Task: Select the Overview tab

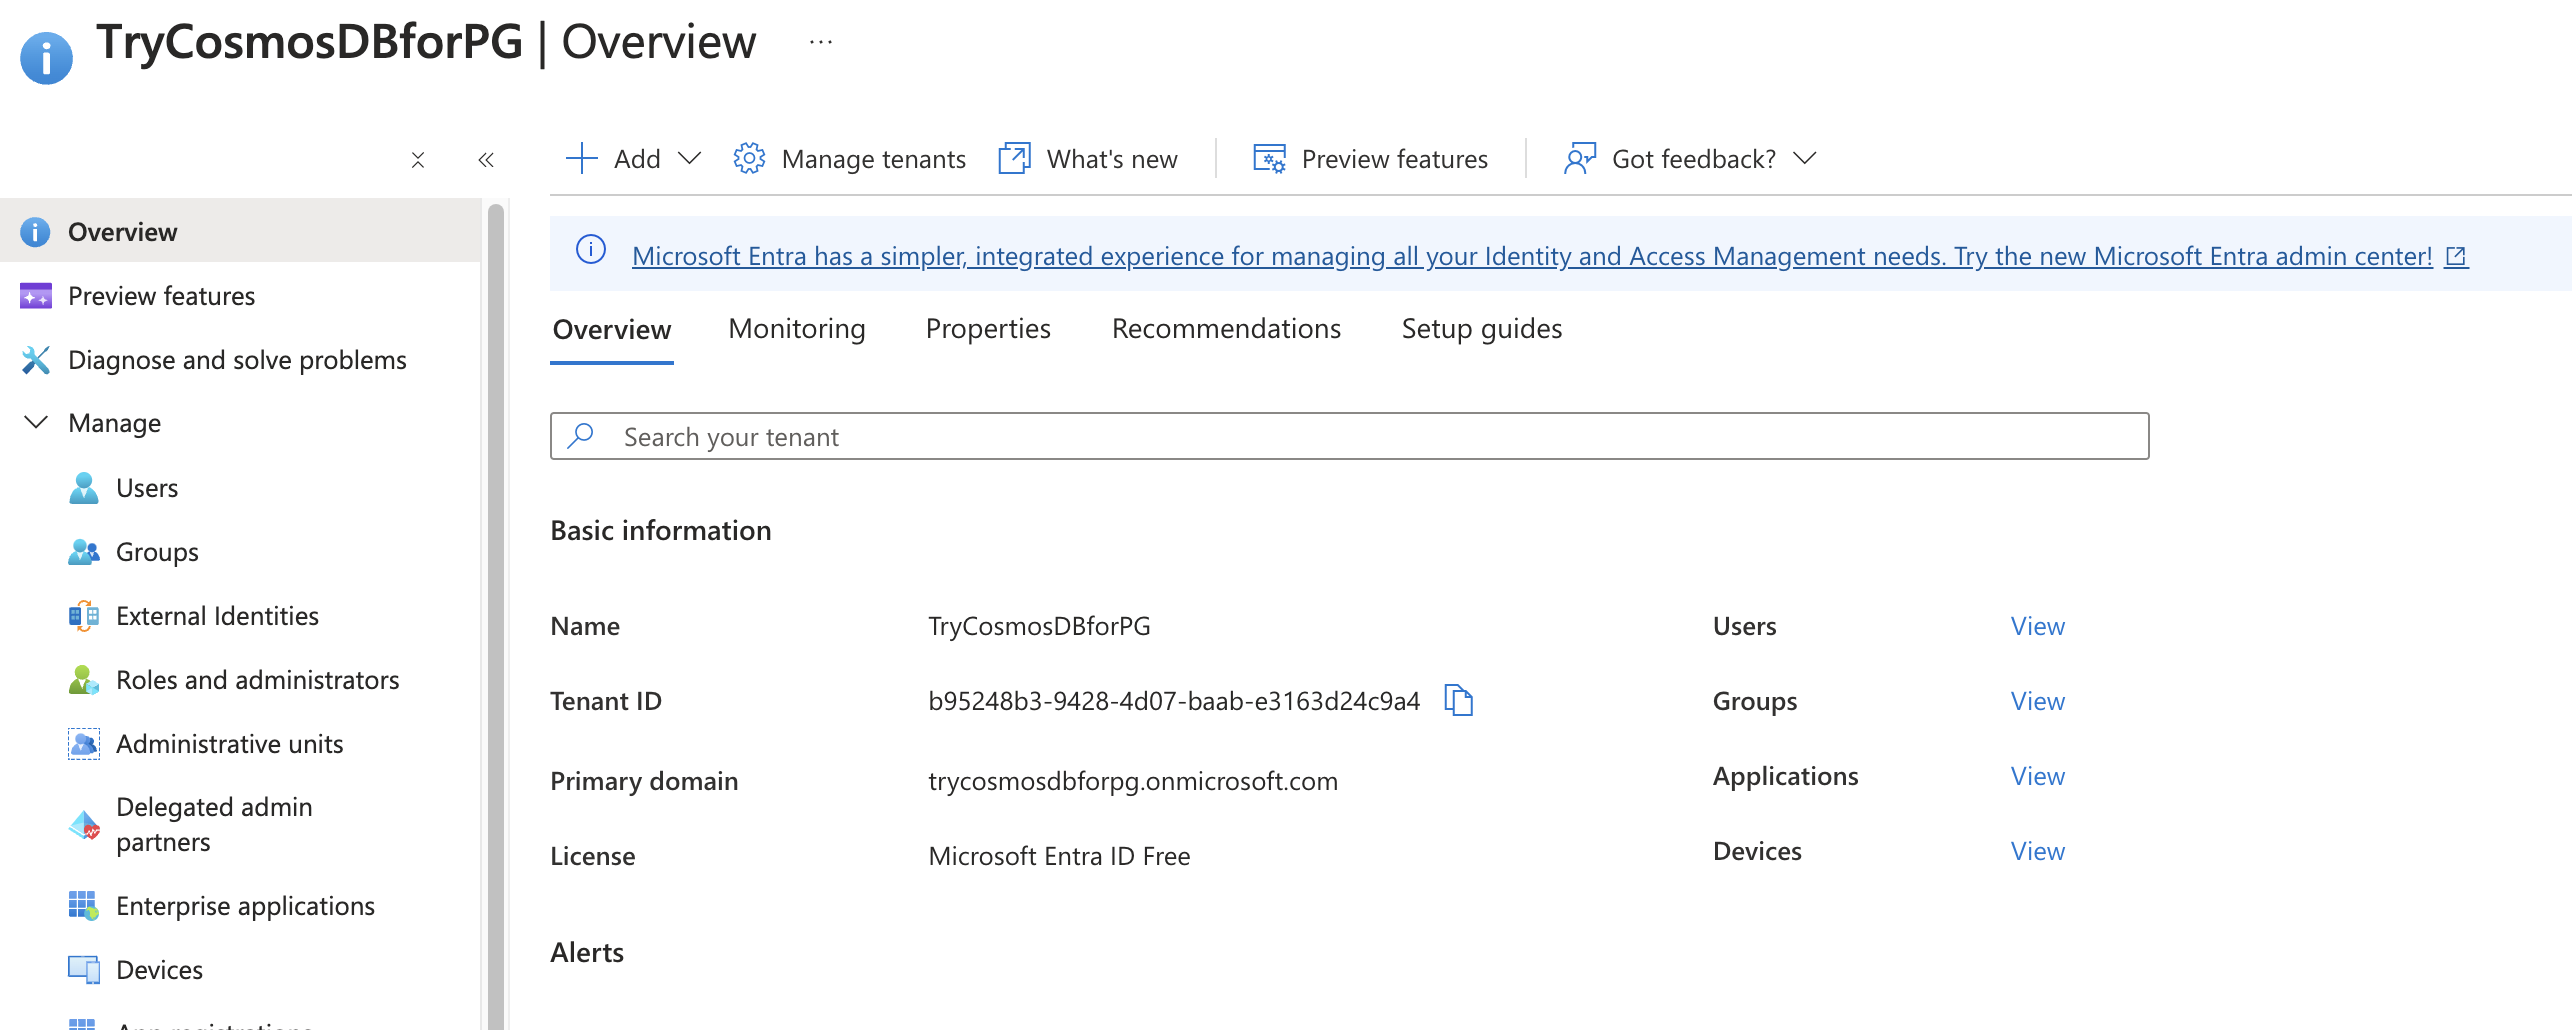Action: coord(612,329)
